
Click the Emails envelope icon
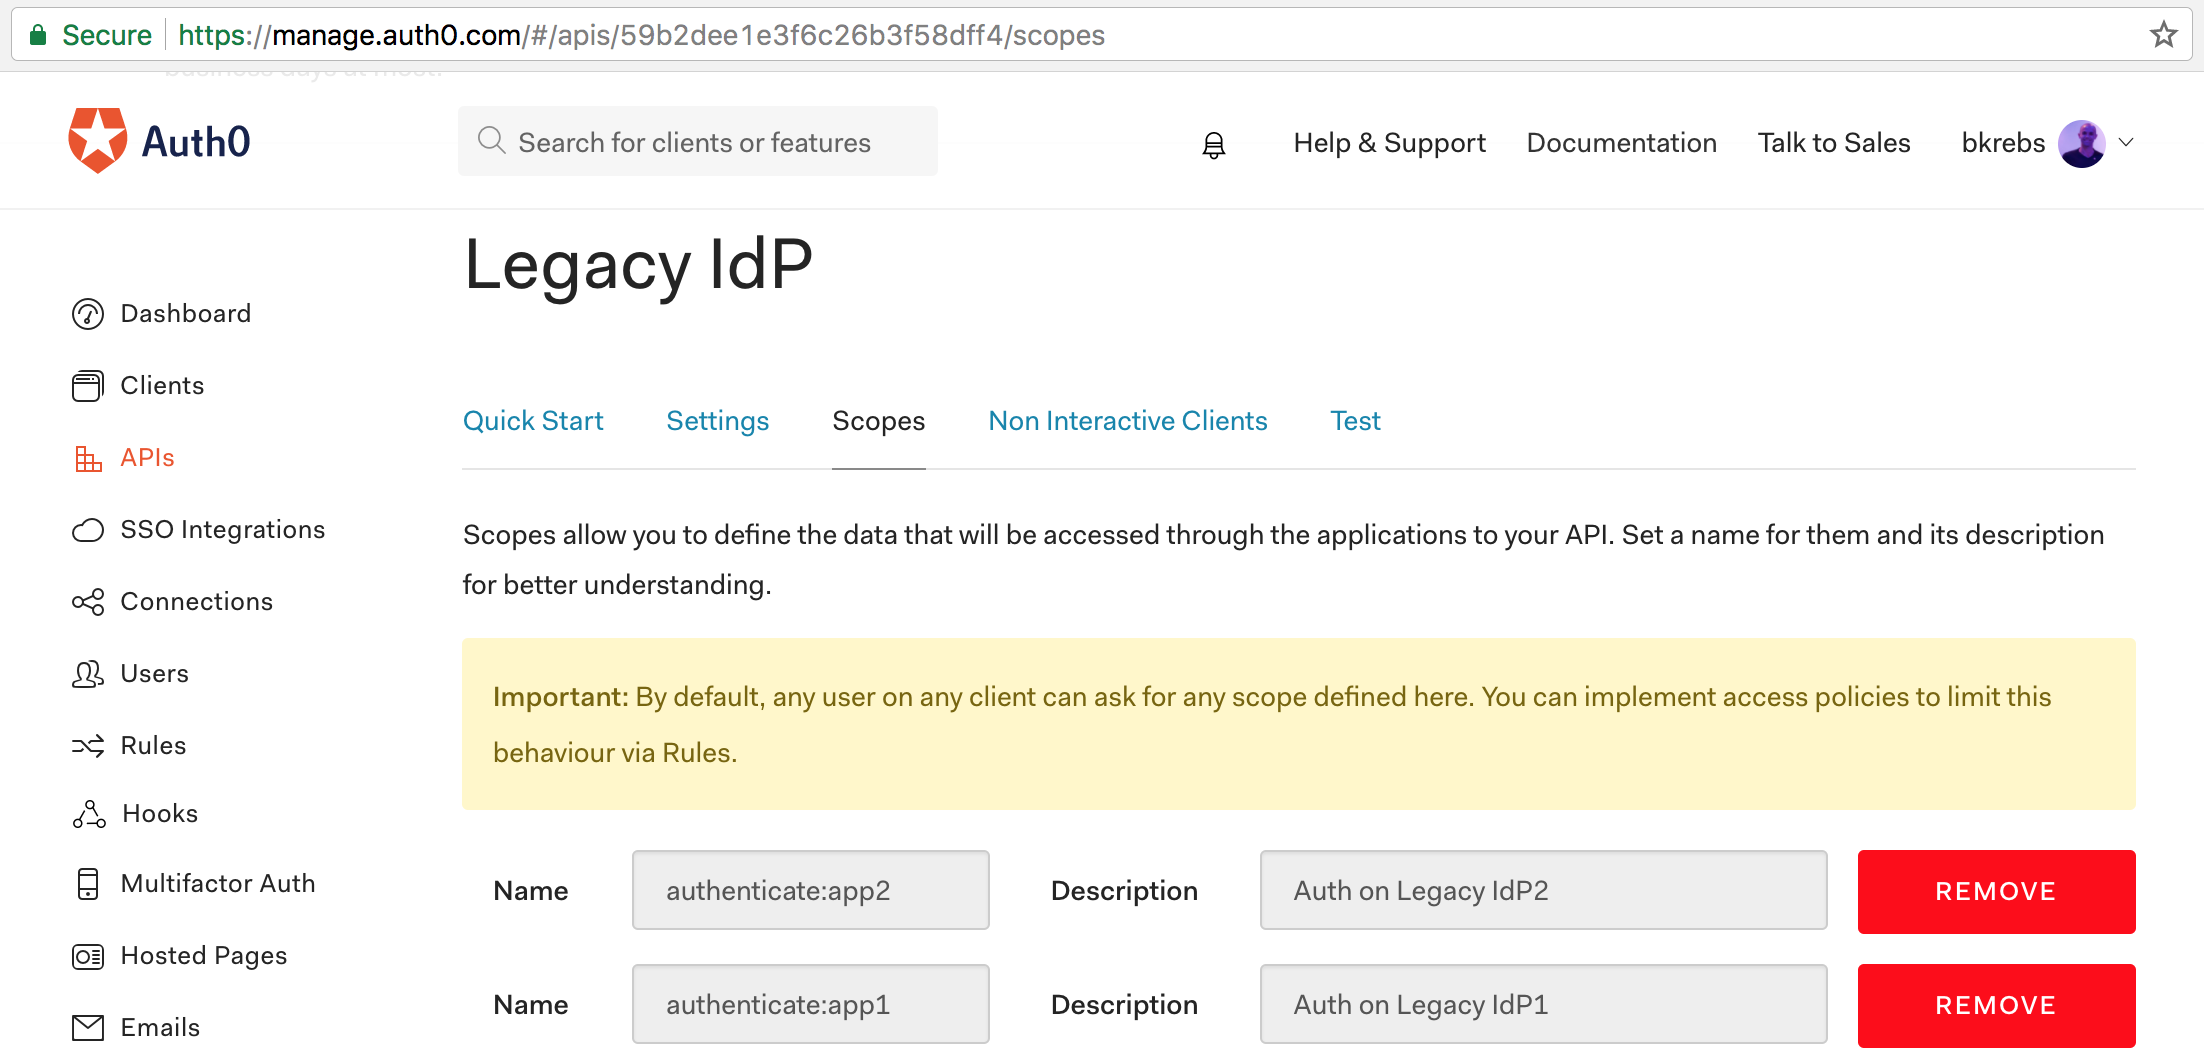click(88, 1028)
